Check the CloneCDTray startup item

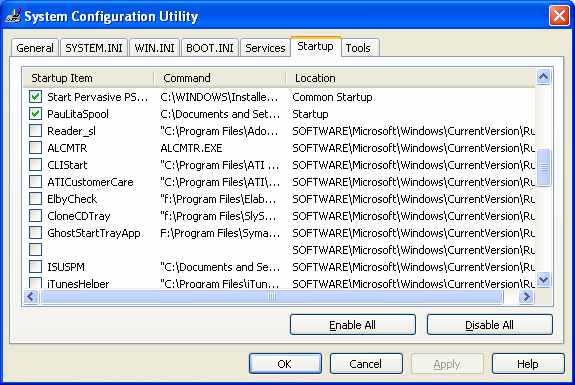35,216
